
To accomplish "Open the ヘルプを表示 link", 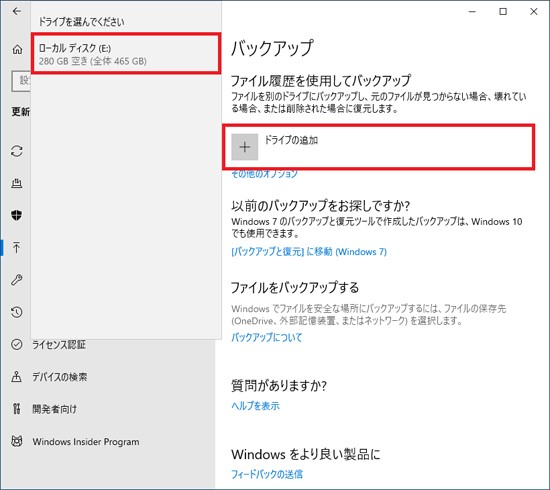I will point(255,406).
